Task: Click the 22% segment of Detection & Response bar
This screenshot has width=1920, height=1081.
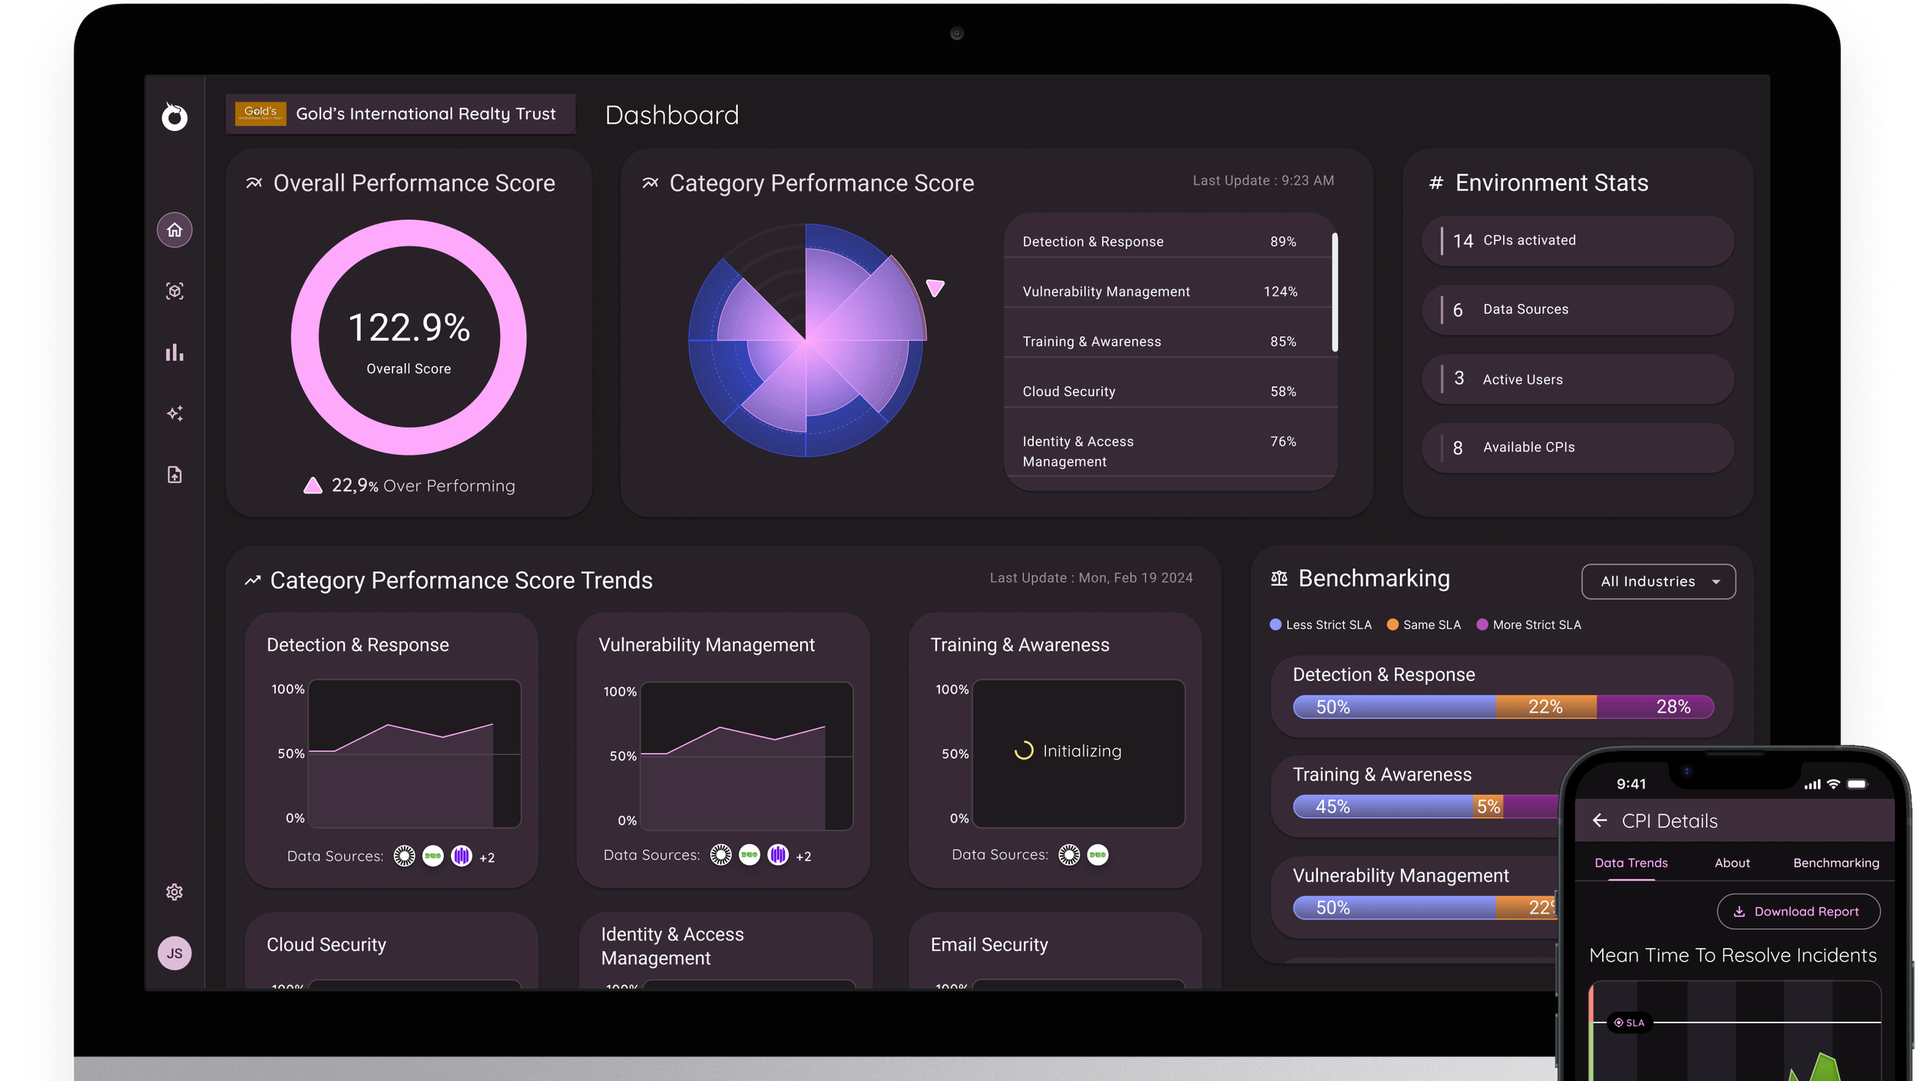Action: (1546, 707)
